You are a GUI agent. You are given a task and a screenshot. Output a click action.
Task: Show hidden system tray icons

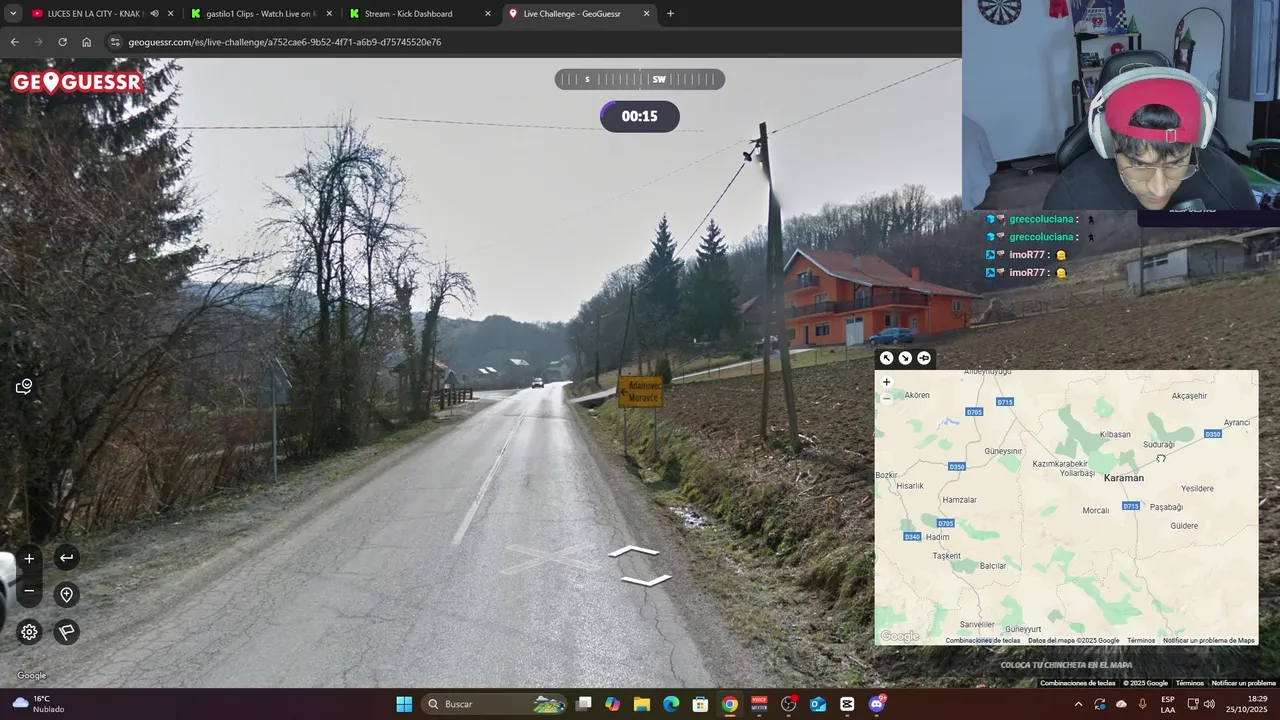[x=1078, y=704]
